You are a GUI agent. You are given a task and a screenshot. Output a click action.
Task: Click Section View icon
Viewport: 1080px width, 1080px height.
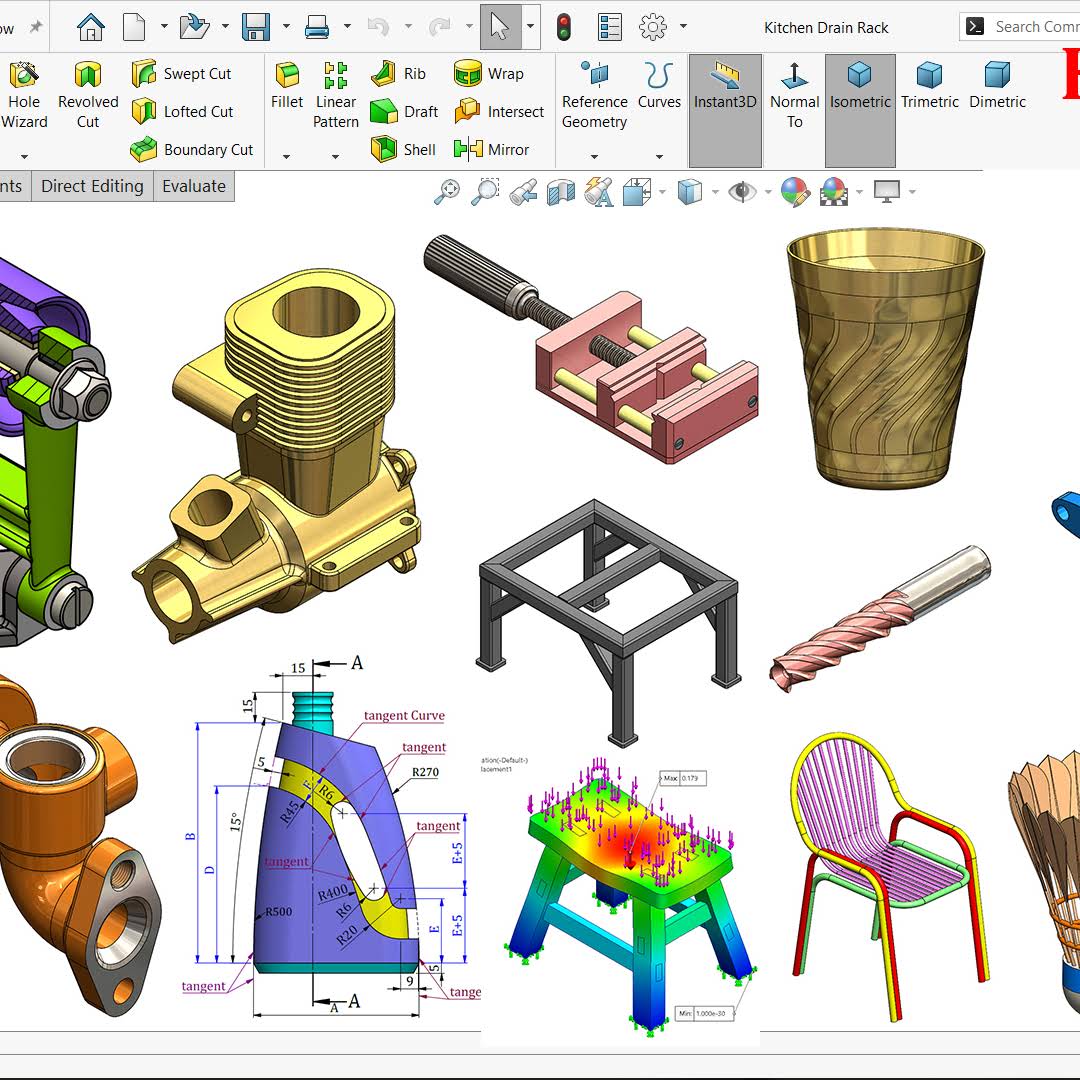(561, 191)
